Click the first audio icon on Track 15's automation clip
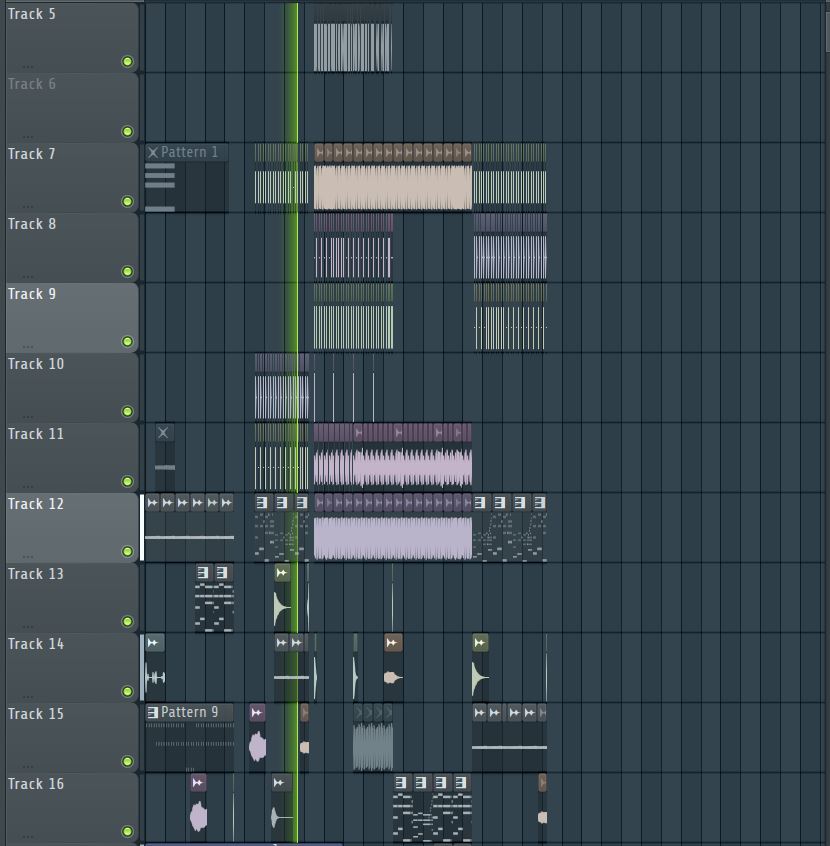 [479, 713]
